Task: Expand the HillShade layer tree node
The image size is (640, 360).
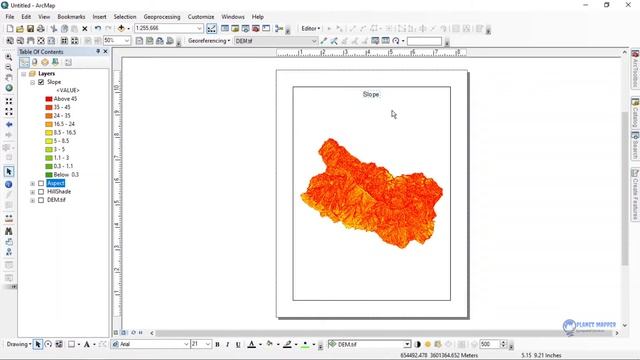Action: (33, 192)
